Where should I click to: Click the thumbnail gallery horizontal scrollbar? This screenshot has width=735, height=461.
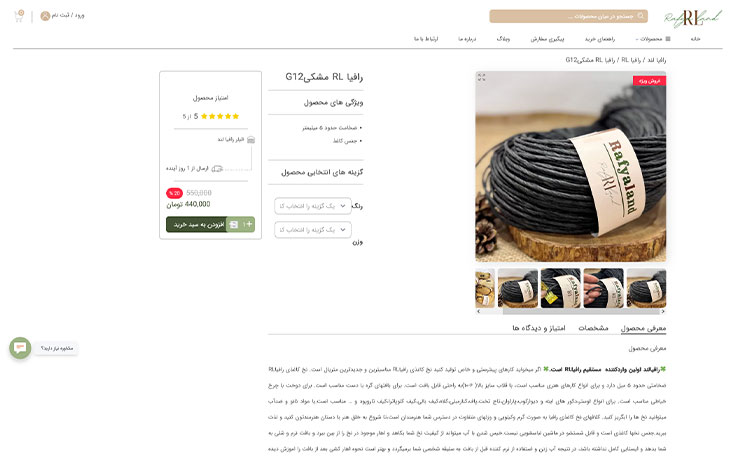[x=581, y=311]
